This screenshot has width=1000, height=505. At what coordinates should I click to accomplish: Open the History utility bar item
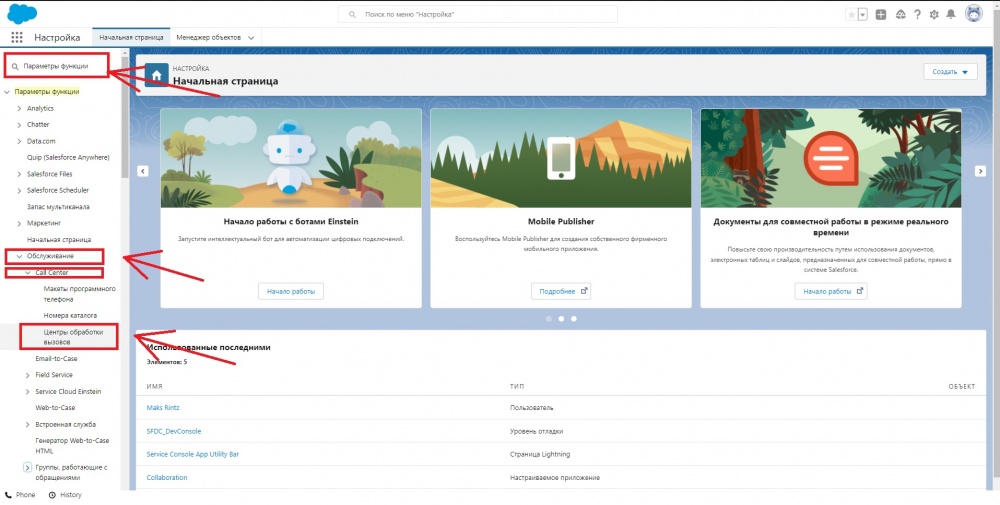pos(65,495)
